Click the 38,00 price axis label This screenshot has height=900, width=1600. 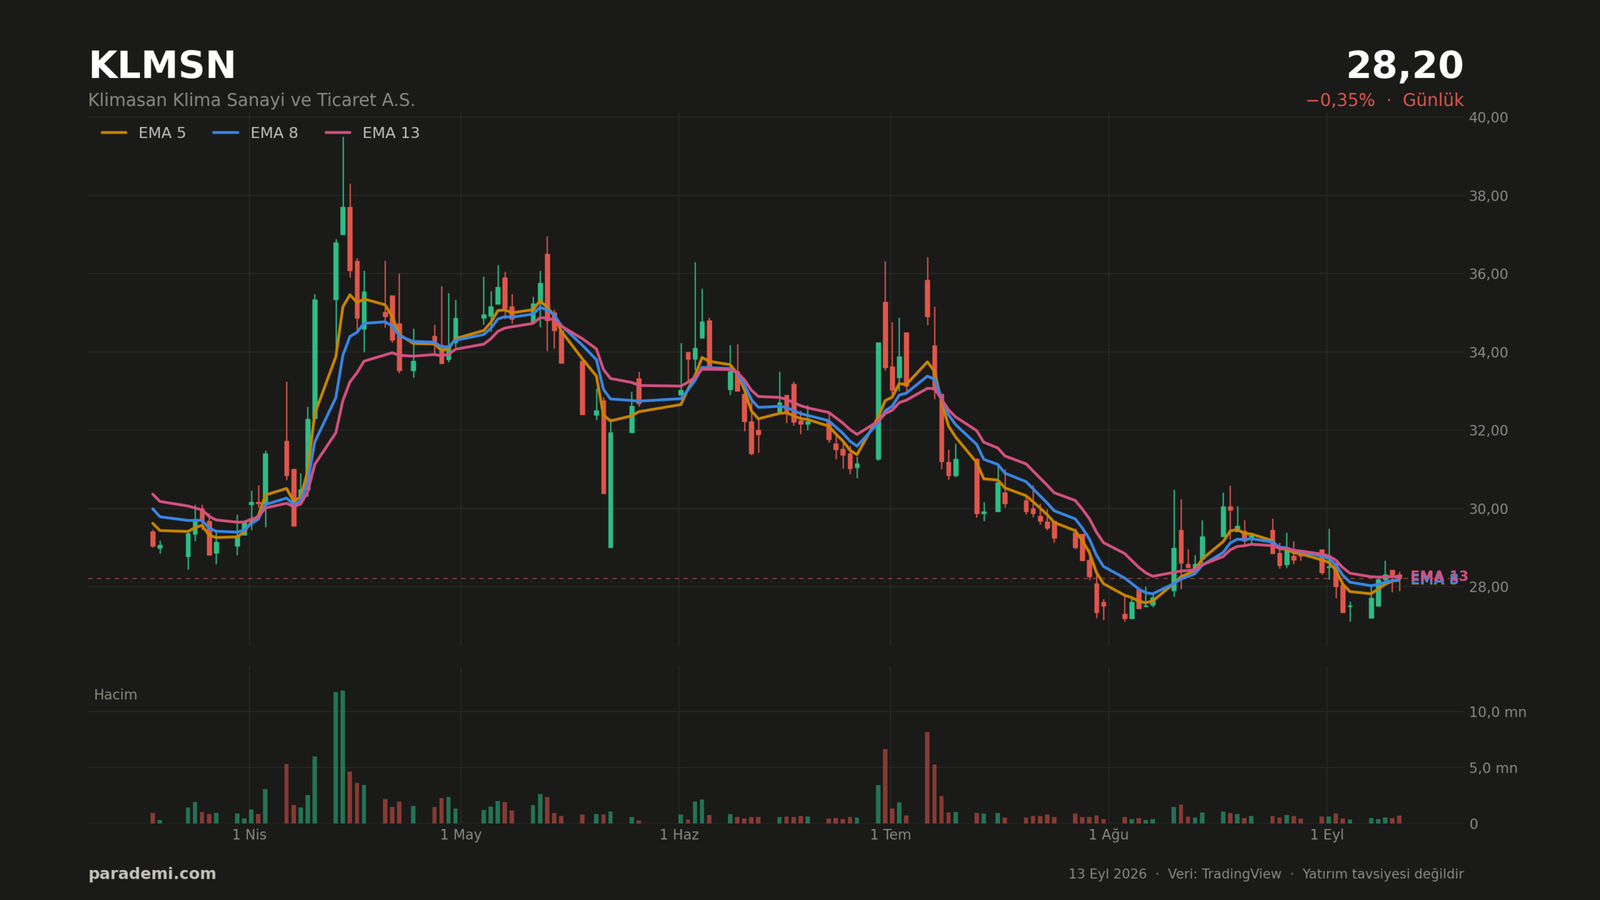[1488, 196]
